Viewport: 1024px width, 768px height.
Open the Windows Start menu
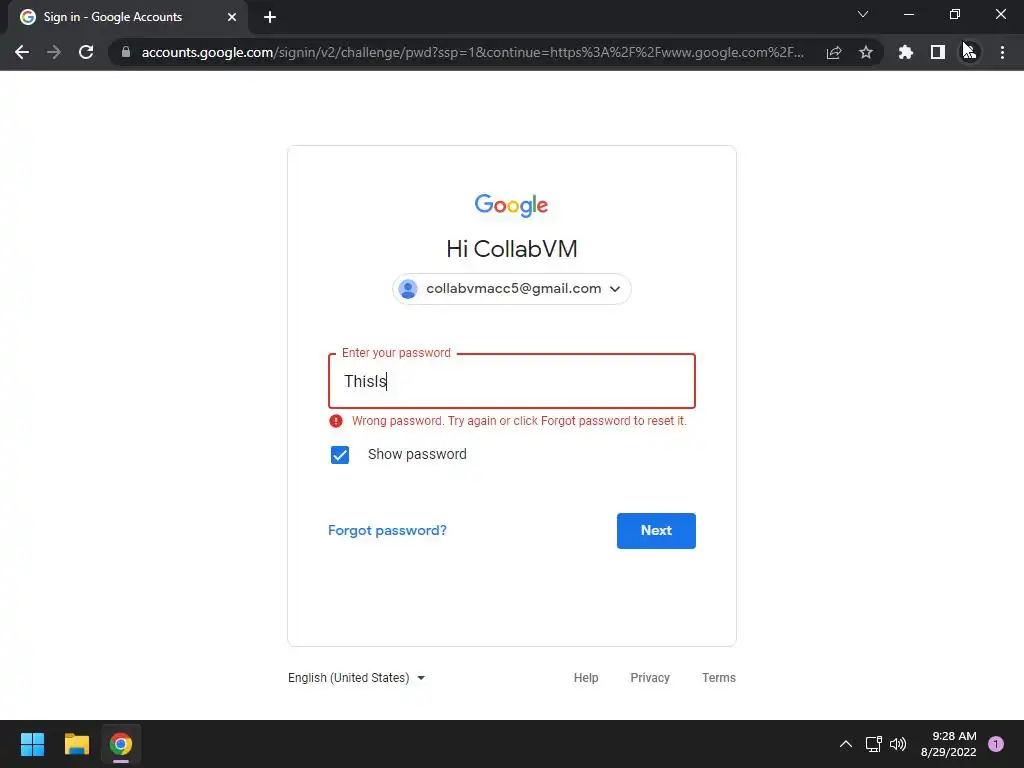click(32, 744)
